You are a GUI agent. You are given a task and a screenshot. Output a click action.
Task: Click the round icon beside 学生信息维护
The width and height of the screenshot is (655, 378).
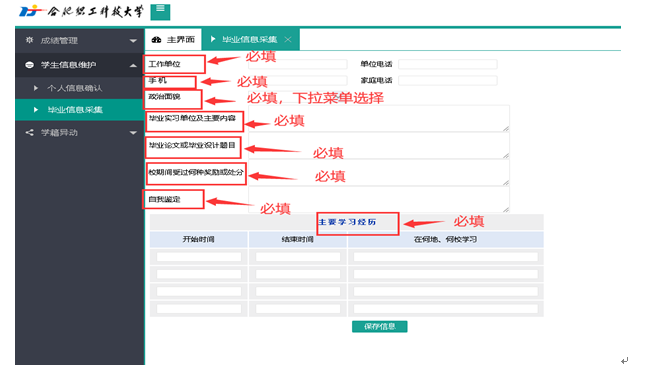pos(29,65)
